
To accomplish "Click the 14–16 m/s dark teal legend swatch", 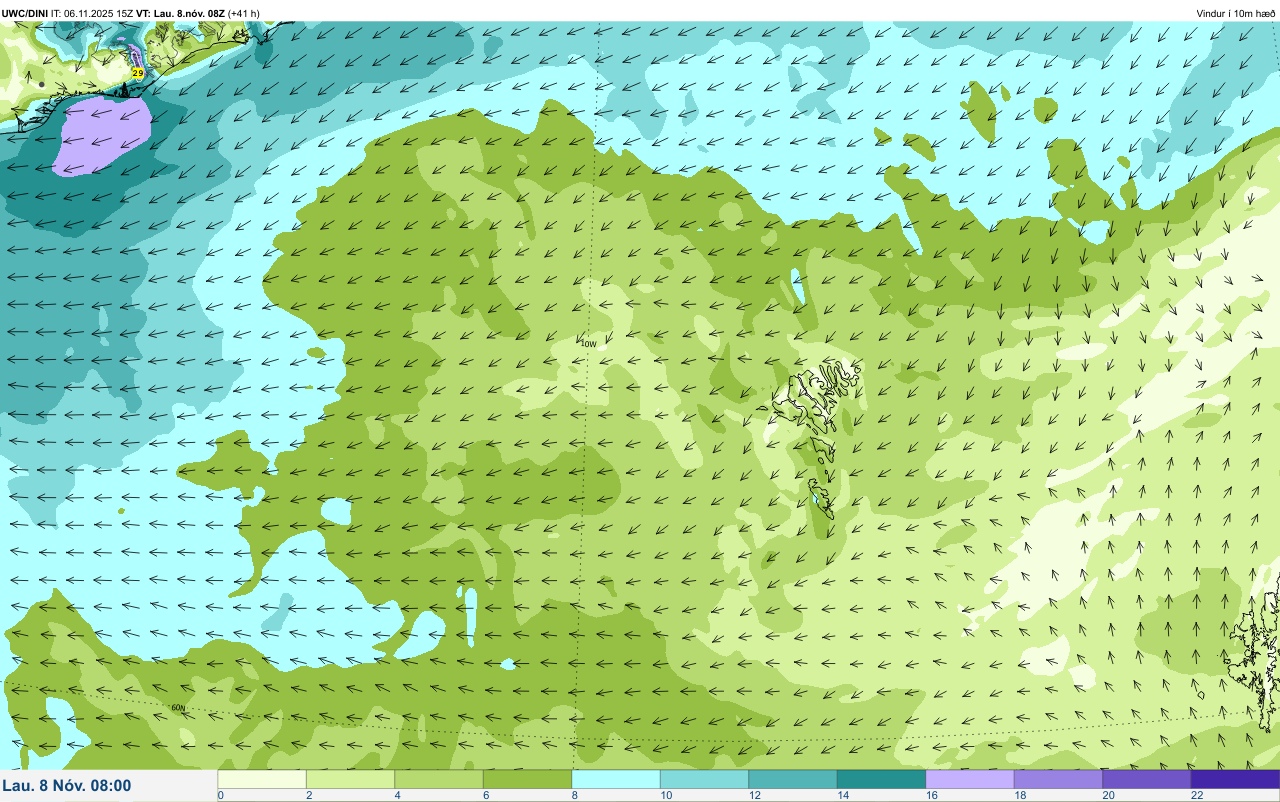I will [881, 779].
